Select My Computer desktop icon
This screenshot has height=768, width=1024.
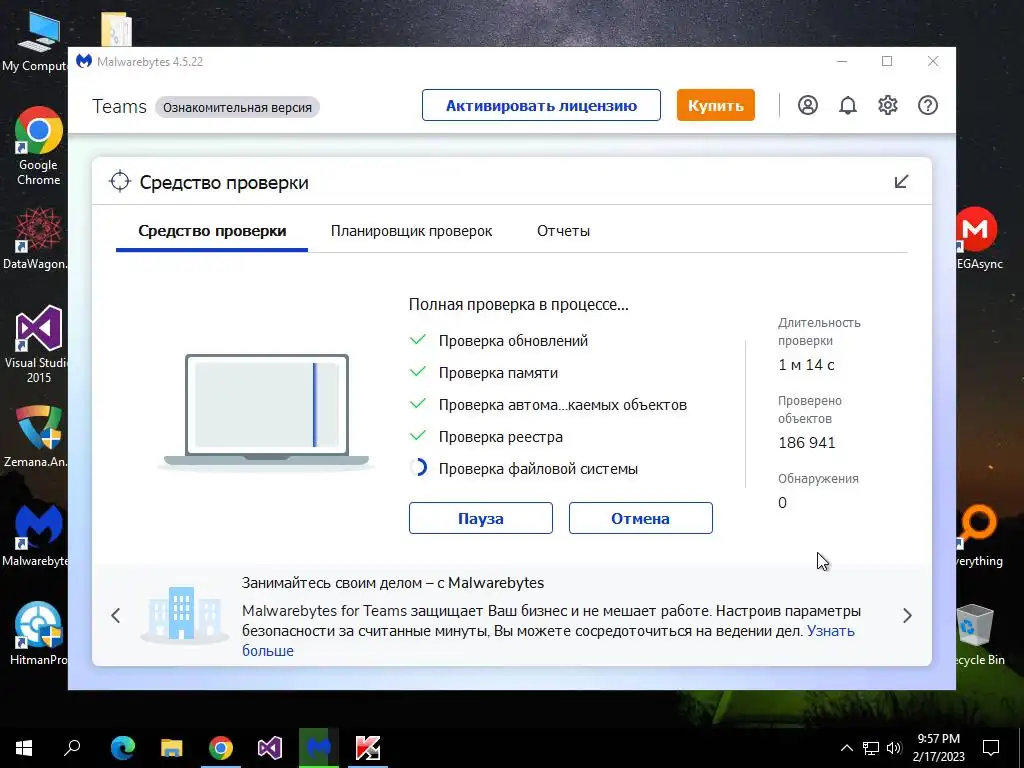coord(36,42)
